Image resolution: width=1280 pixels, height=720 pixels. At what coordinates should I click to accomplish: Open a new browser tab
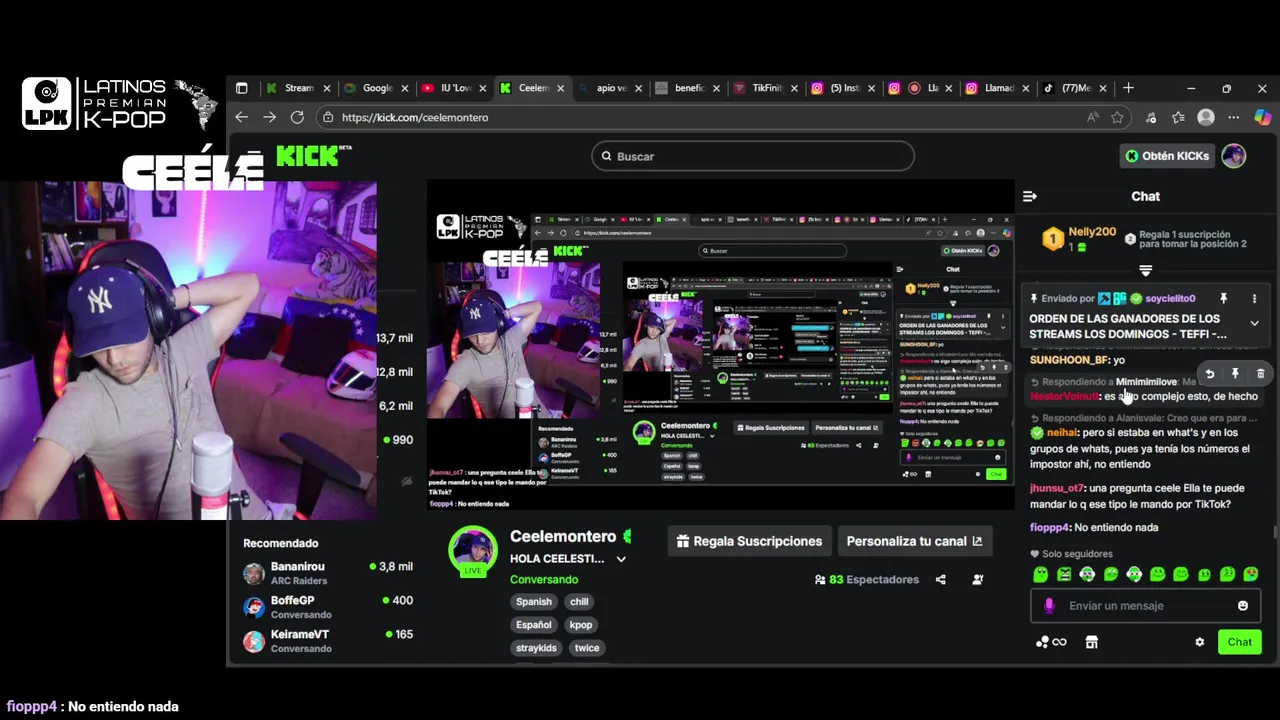pos(1128,88)
